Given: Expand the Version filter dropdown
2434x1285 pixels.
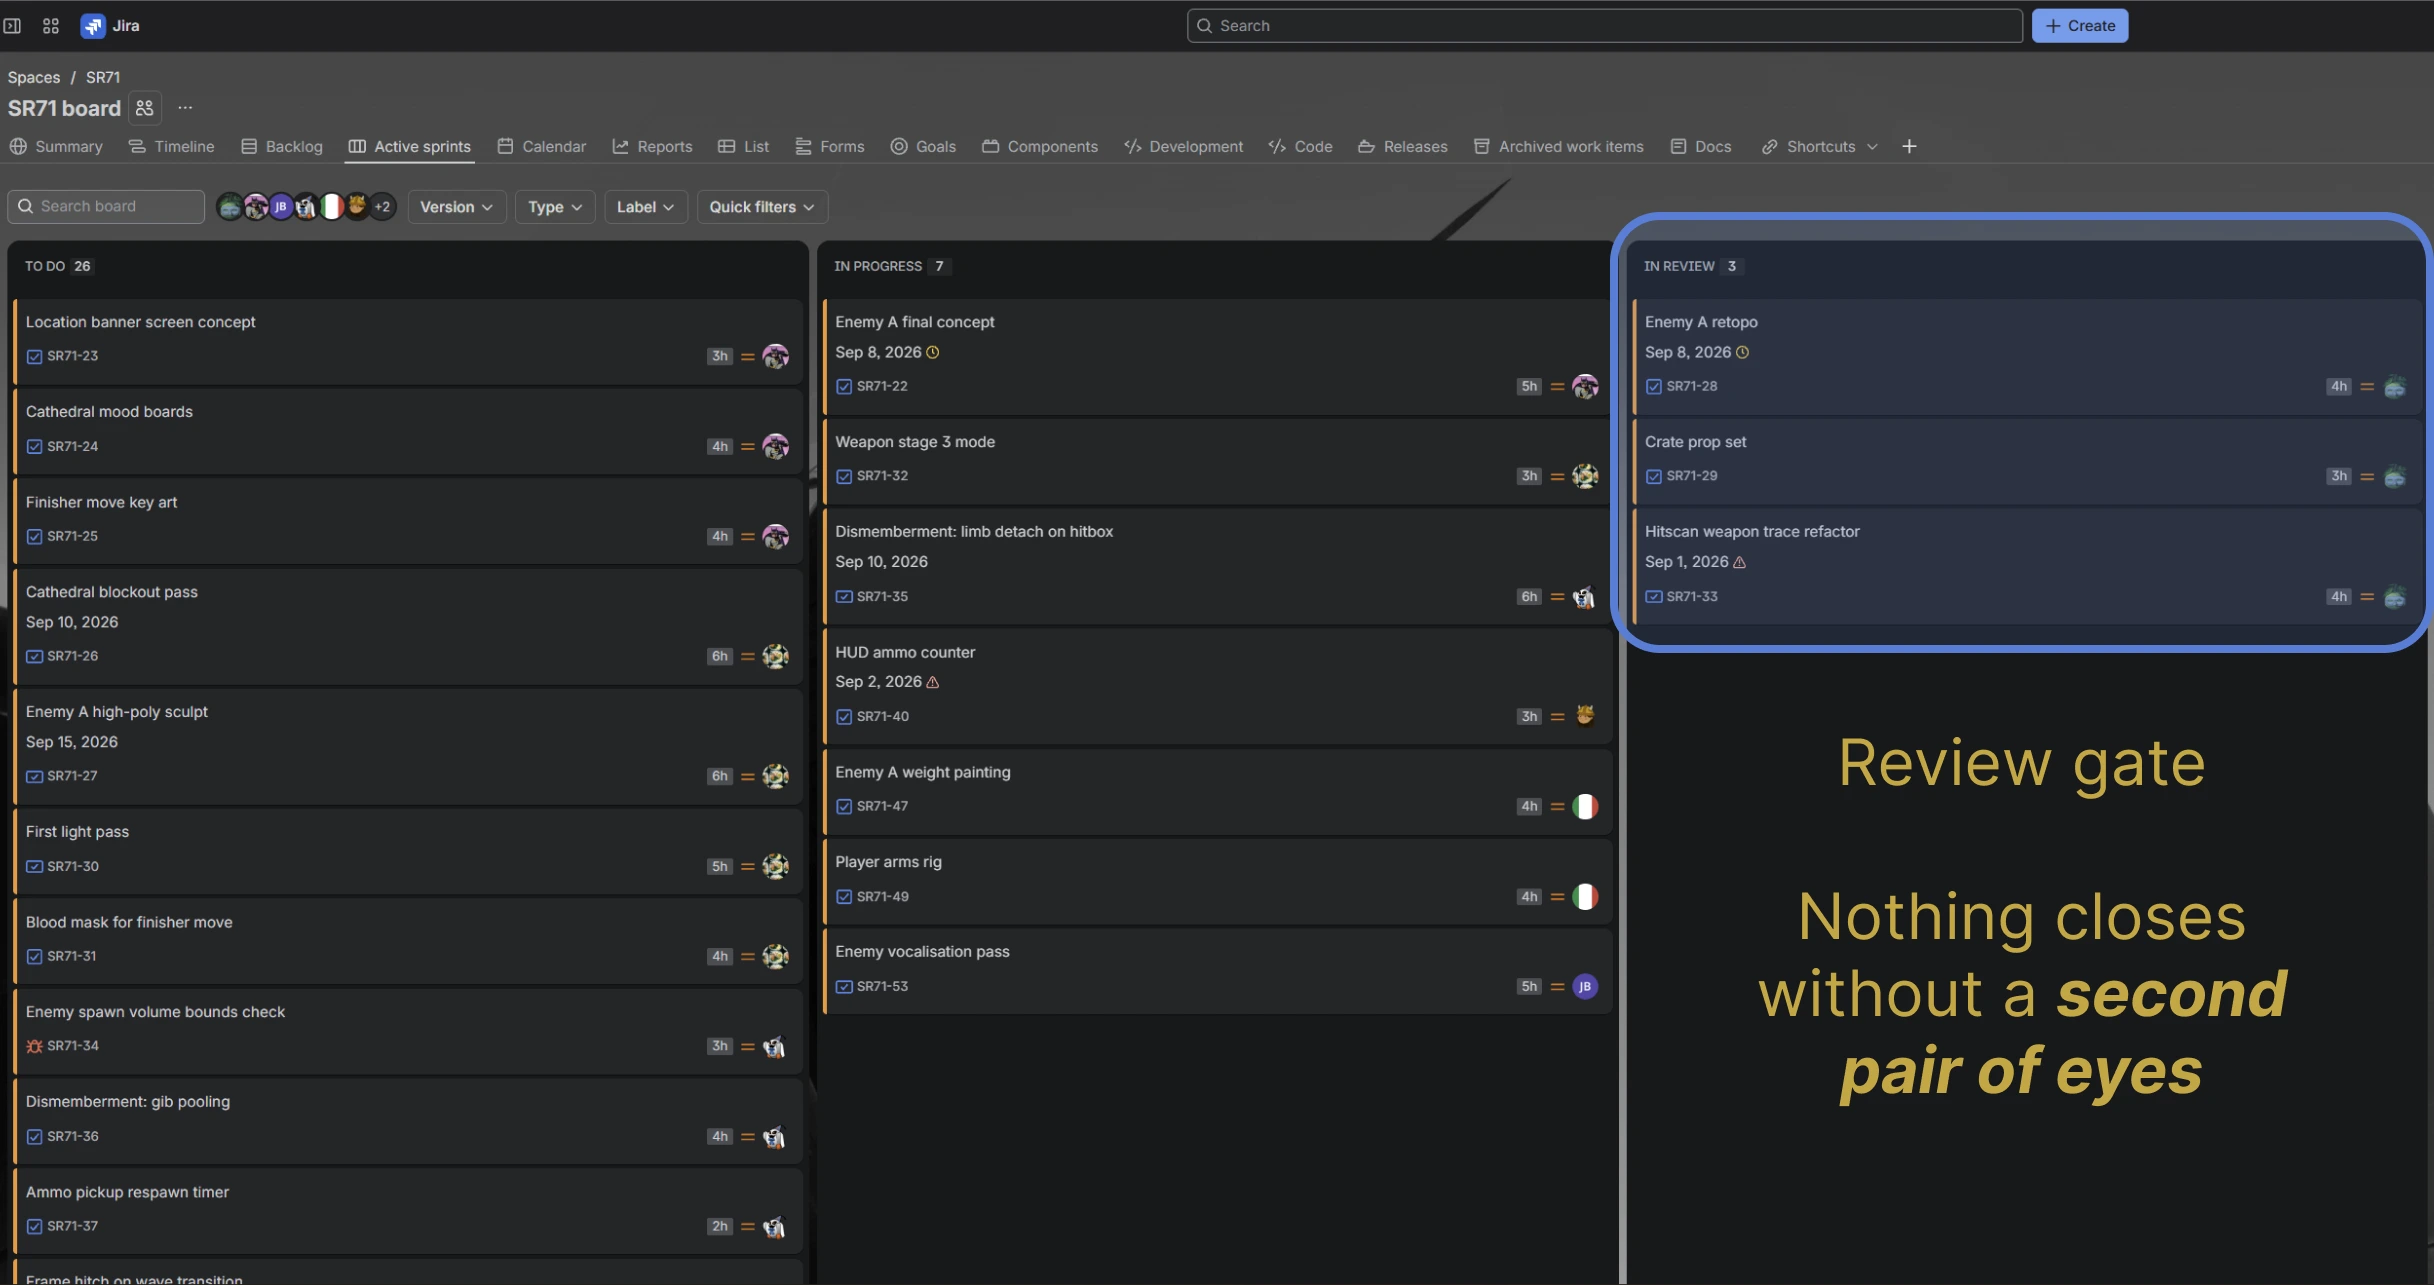Looking at the screenshot, I should (x=457, y=207).
